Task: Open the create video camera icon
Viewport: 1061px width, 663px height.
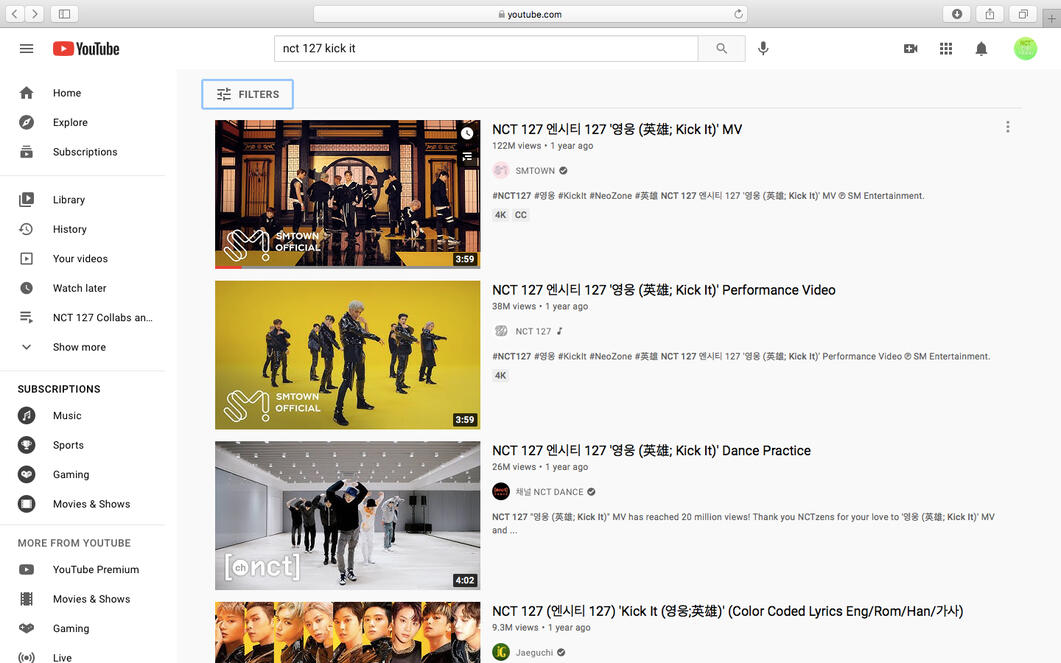Action: [x=910, y=49]
